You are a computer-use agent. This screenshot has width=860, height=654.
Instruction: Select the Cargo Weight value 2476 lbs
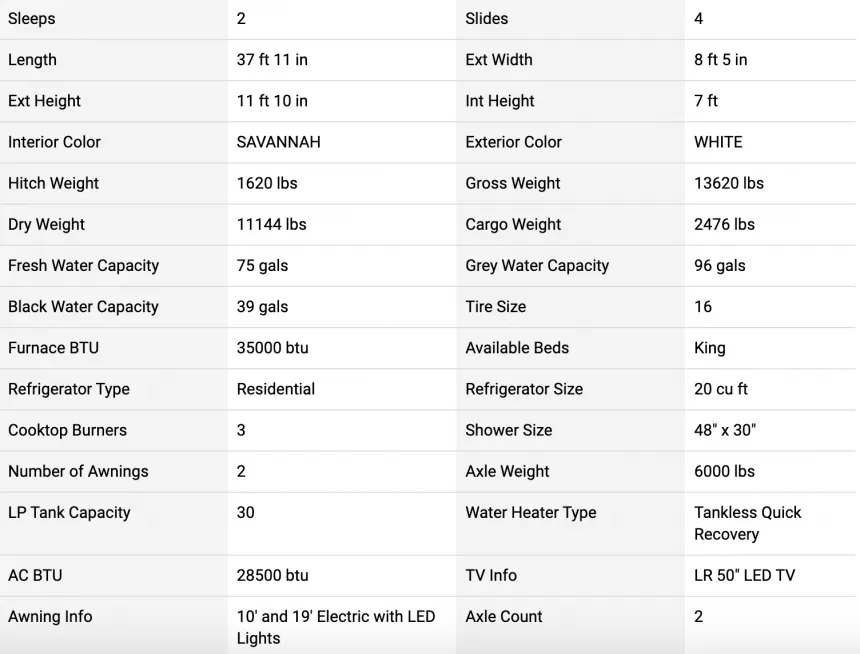coord(724,224)
